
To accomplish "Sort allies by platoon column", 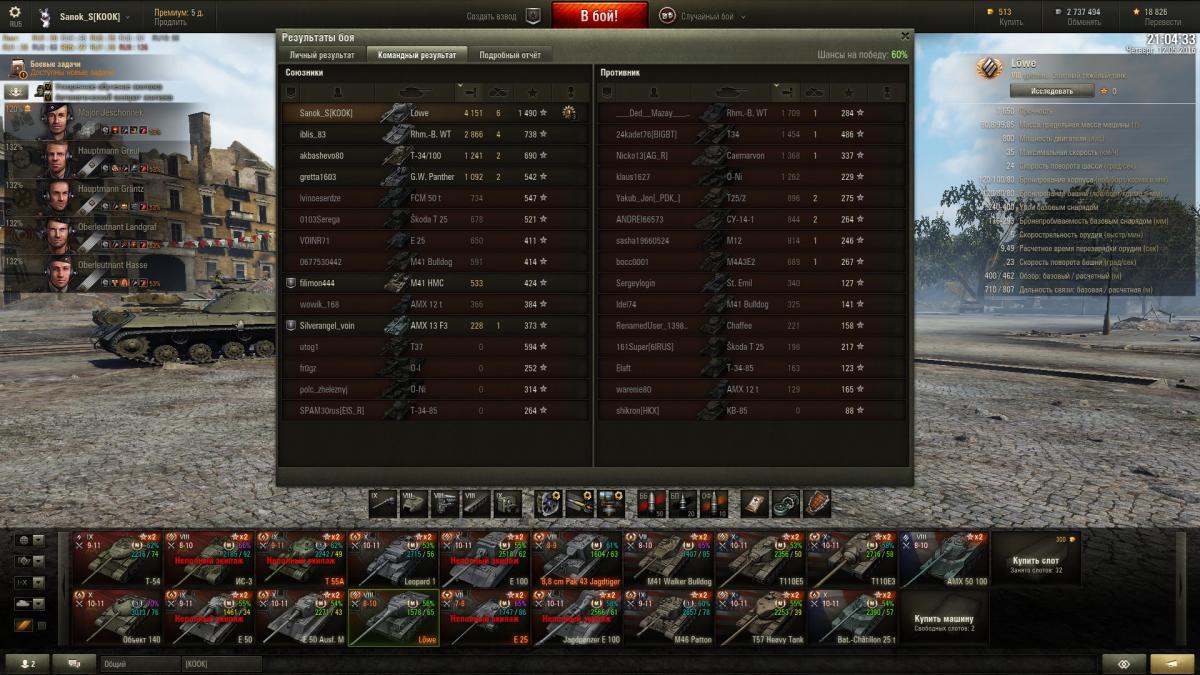I will [290, 92].
